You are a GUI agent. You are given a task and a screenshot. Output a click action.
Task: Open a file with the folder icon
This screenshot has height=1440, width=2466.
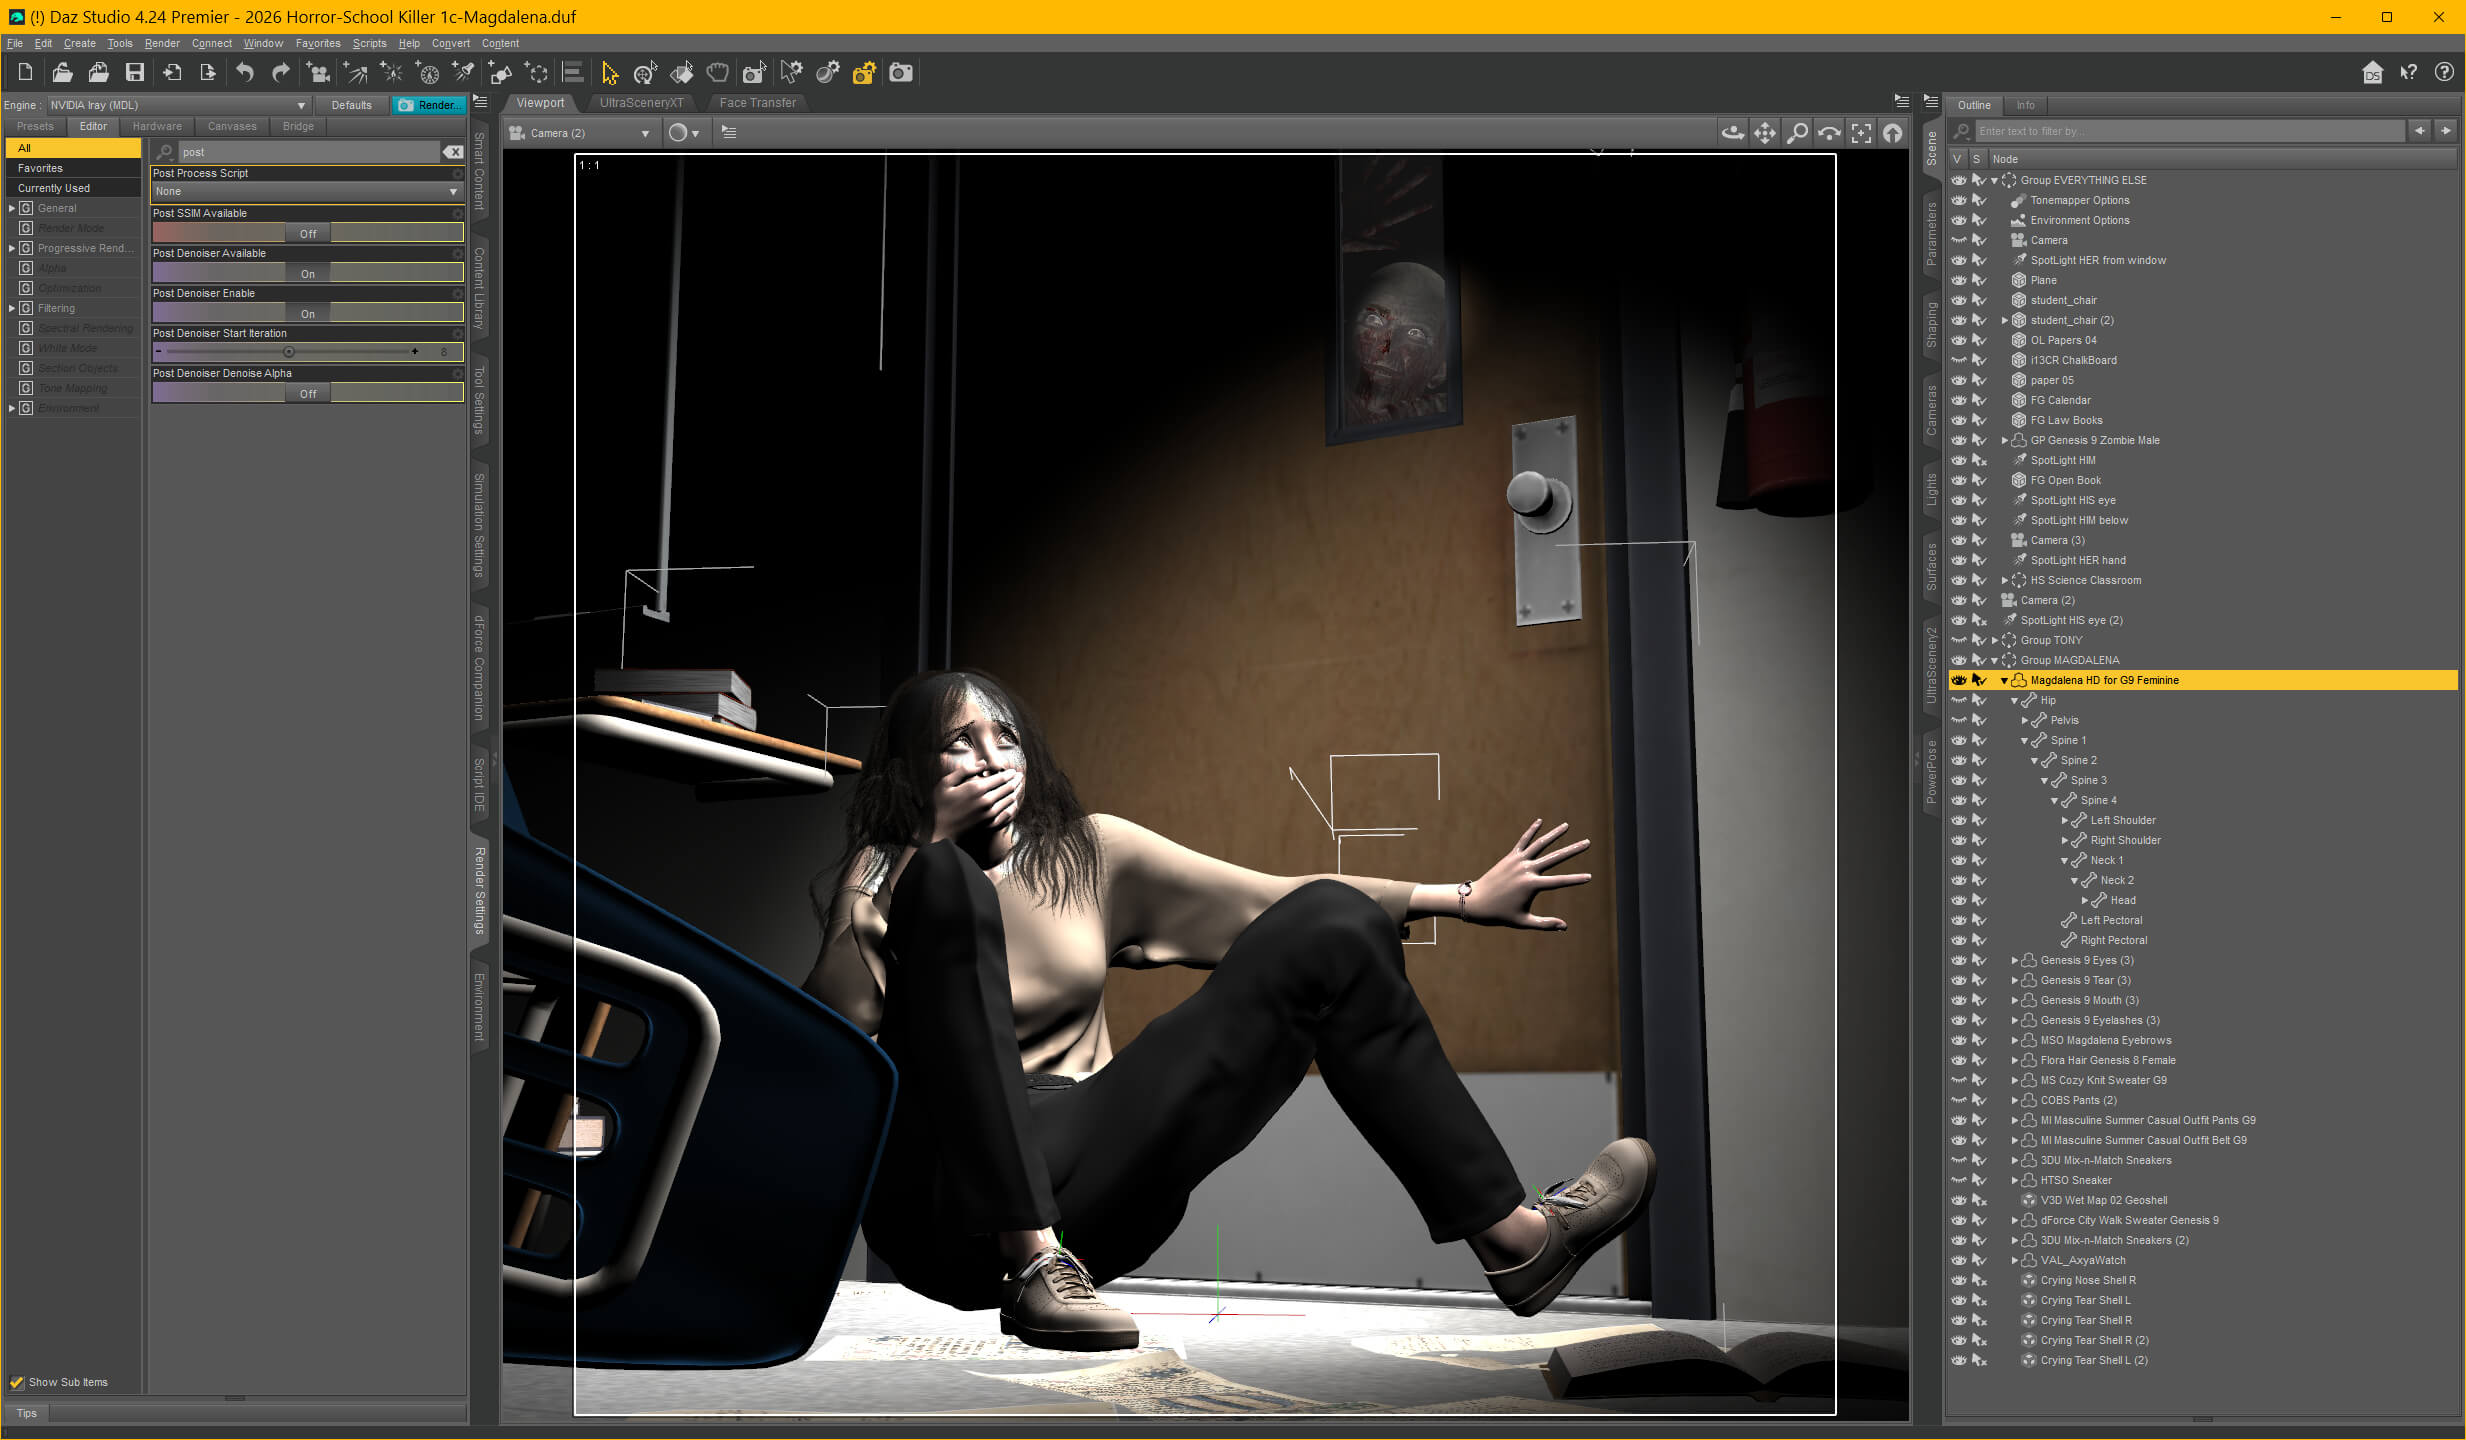pos(62,72)
